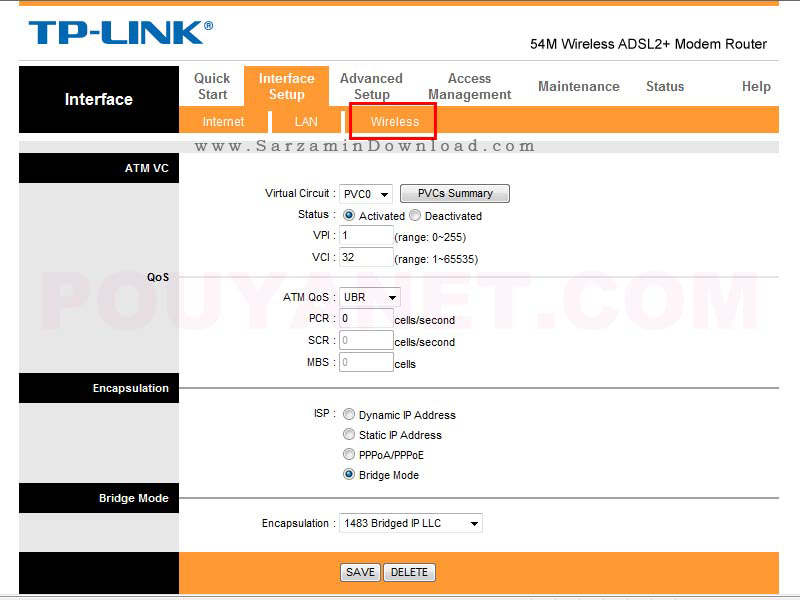Screen dimensions: 800x600
Task: Switch to the Advanced Setup tab
Action: [x=371, y=86]
